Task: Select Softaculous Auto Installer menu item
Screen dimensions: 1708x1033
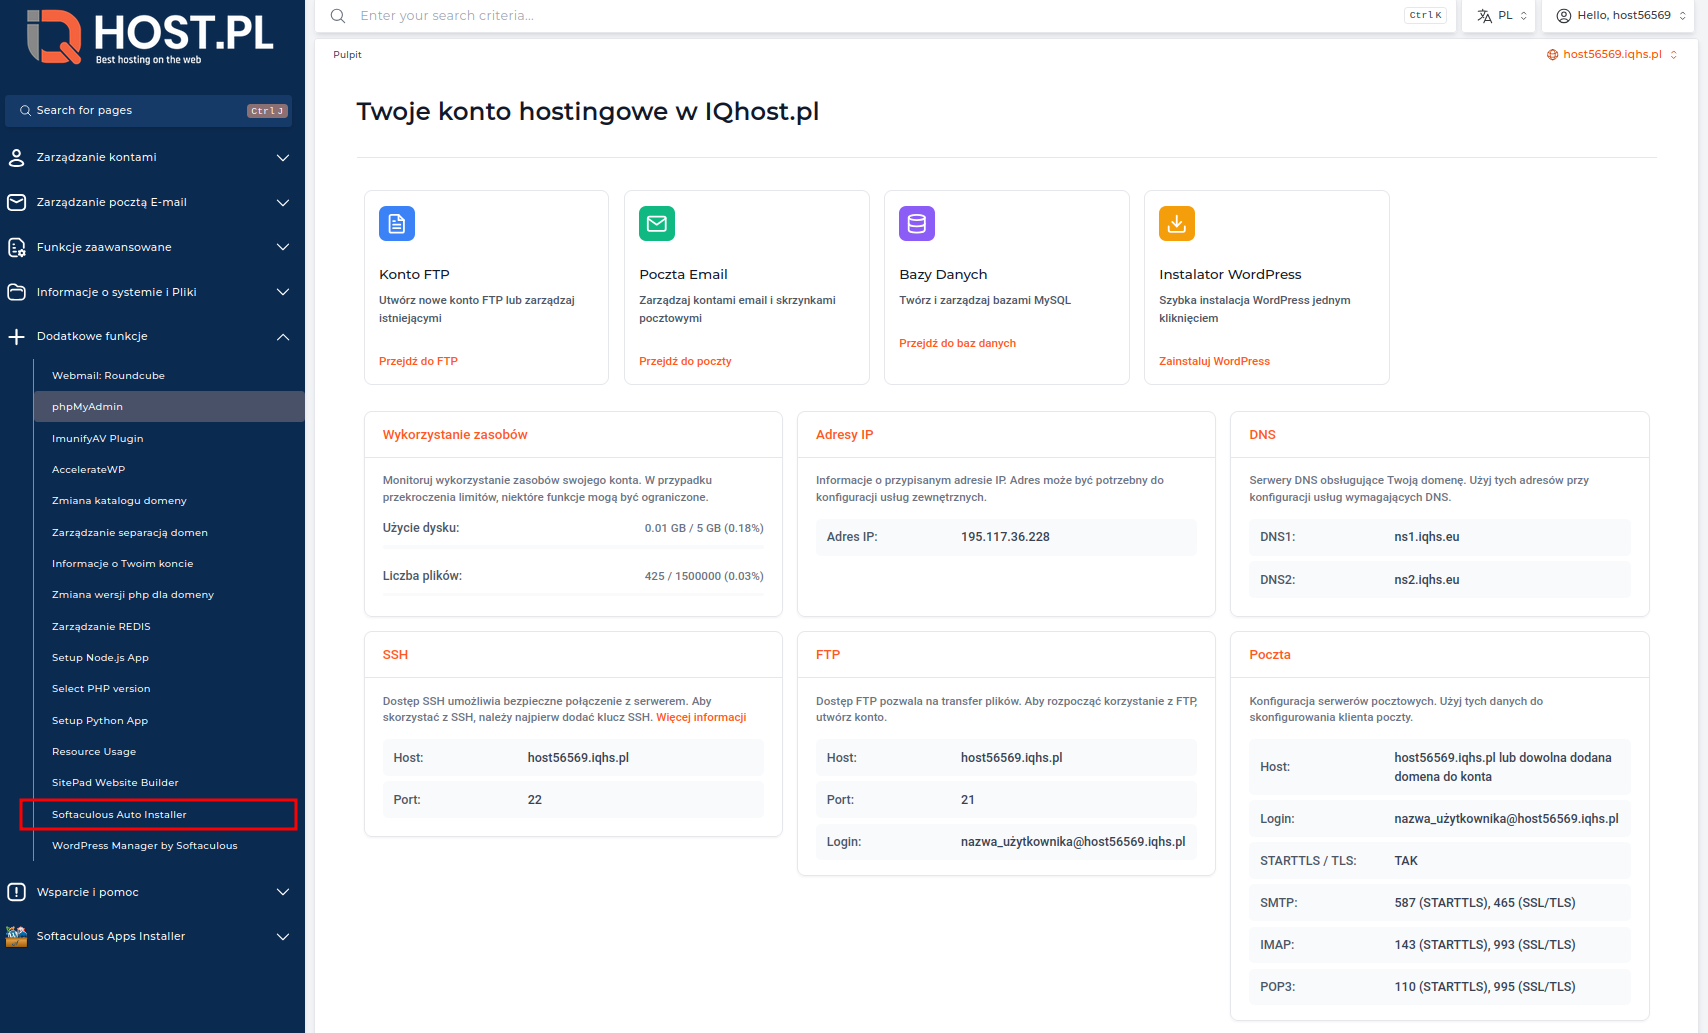Action: tap(119, 815)
